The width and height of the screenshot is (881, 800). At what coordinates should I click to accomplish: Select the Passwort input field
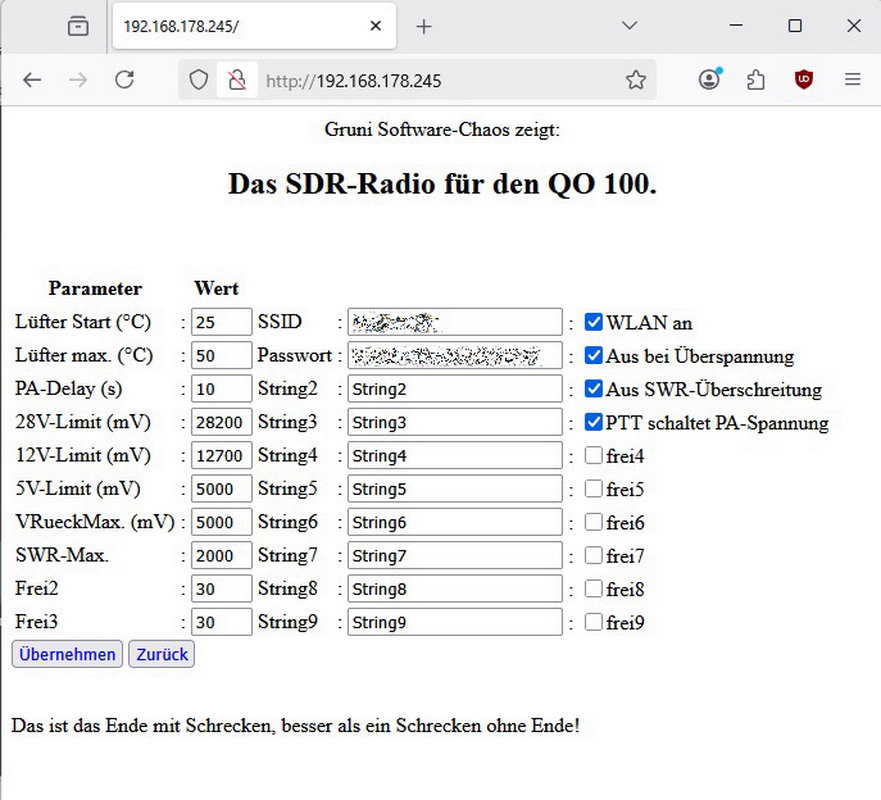click(x=454, y=355)
